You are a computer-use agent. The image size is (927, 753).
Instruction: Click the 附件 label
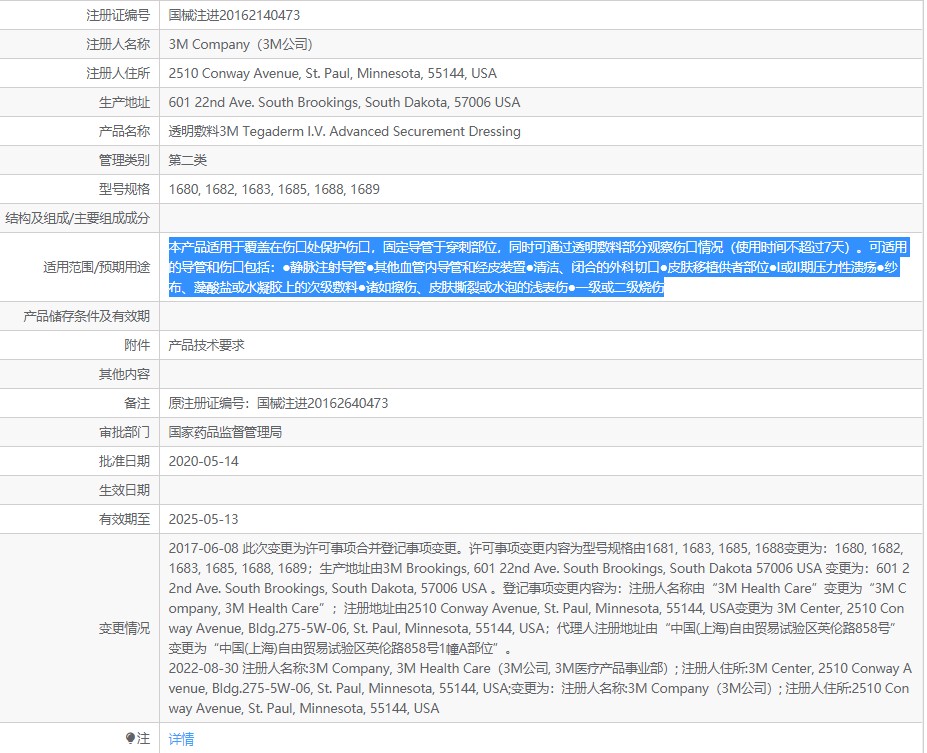137,345
